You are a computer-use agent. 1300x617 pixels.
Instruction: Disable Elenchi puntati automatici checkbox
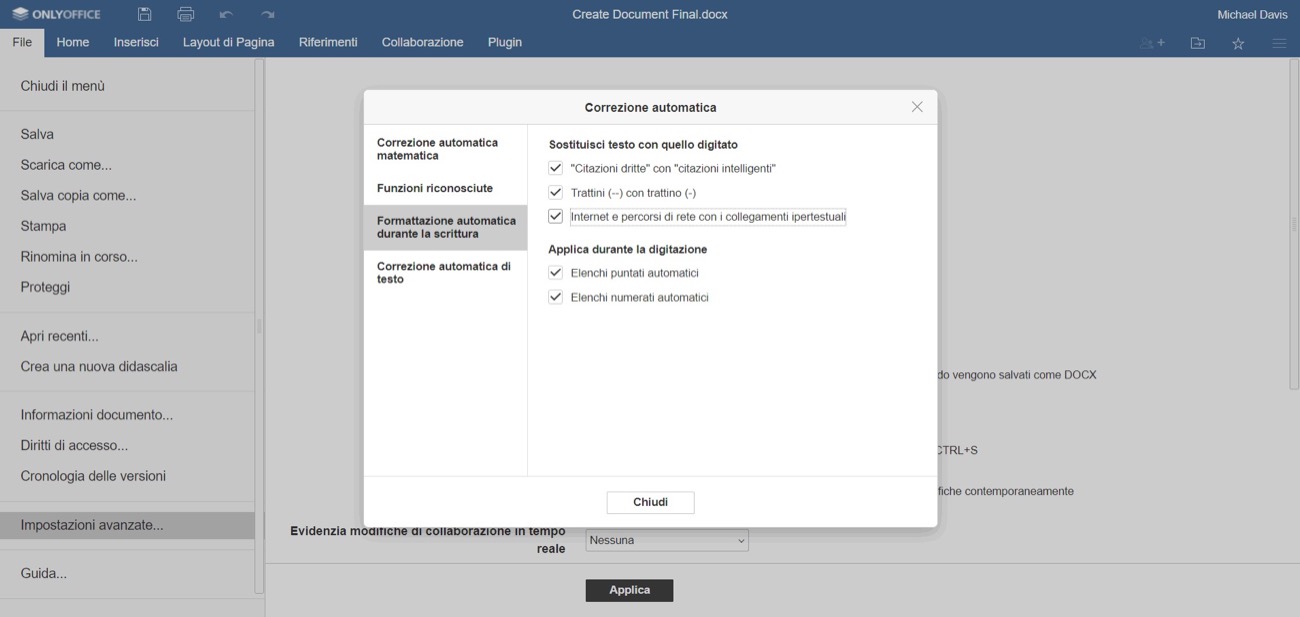556,272
